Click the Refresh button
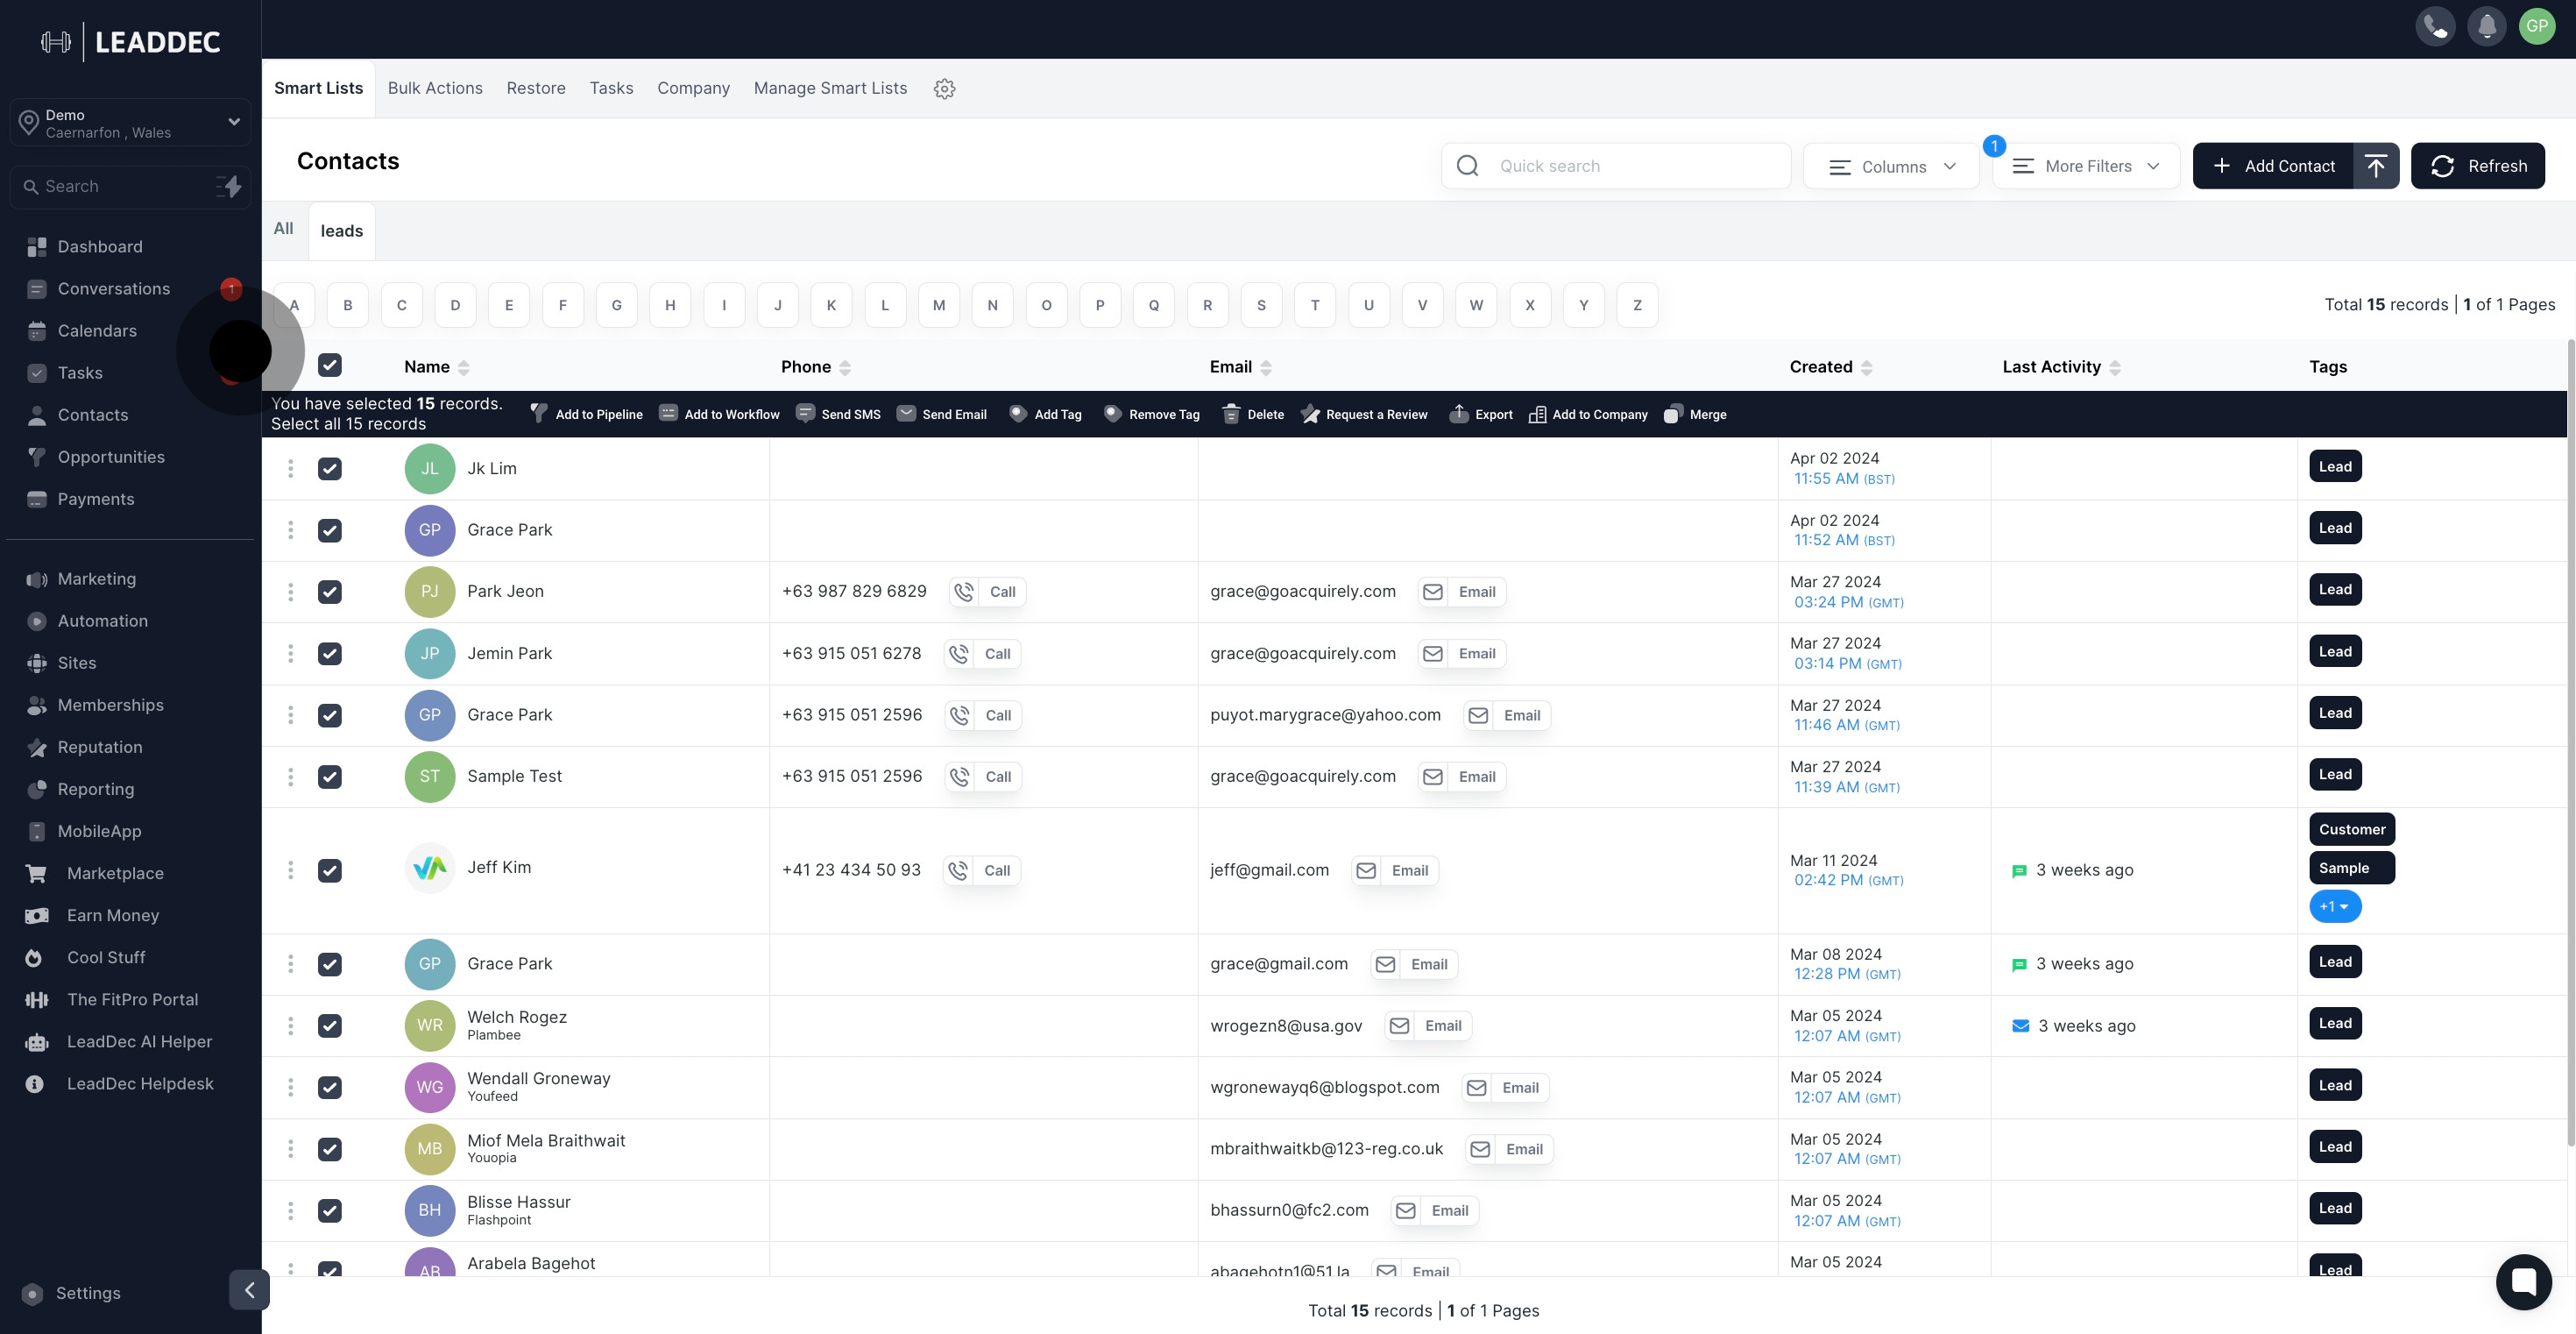This screenshot has height=1334, width=2576. pos(2477,166)
